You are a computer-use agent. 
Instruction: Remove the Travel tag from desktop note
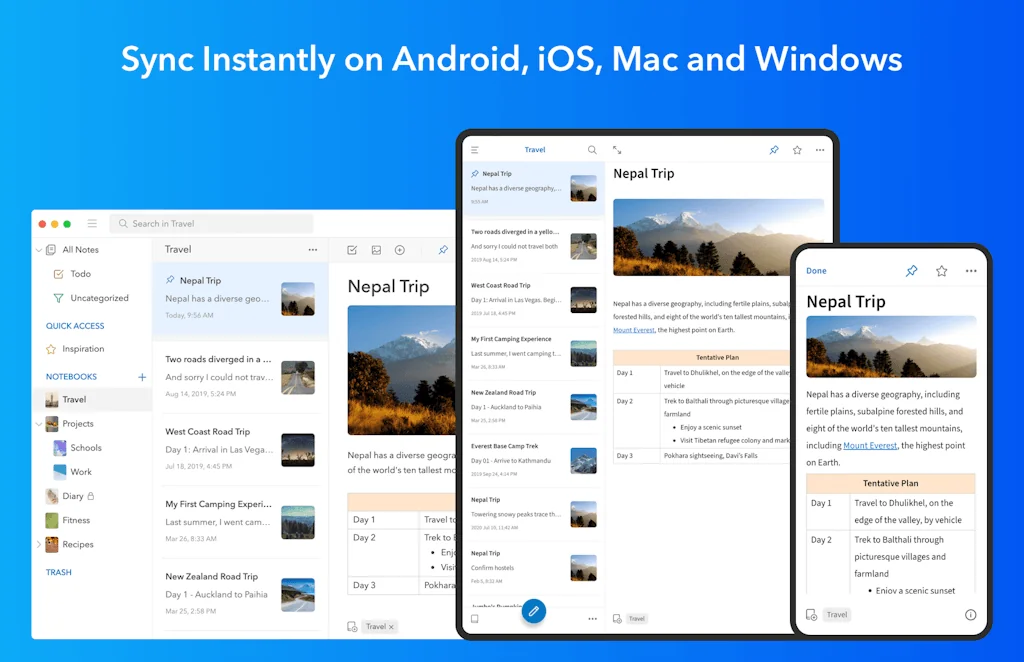(391, 627)
